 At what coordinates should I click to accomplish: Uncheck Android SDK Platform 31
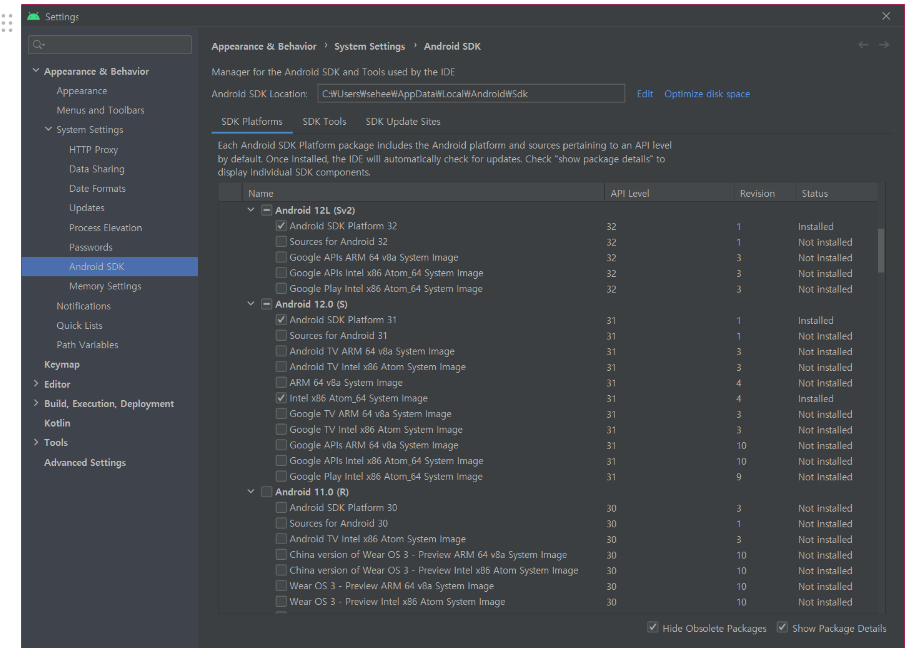(281, 320)
